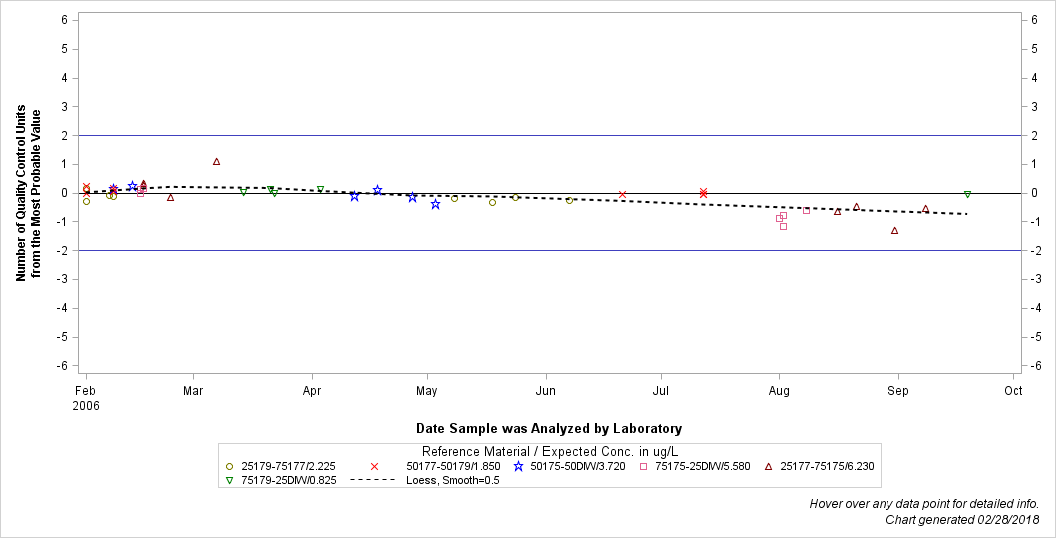Select the legend label 75179-25DIW/0.825
1056x538 pixels.
coord(288,480)
